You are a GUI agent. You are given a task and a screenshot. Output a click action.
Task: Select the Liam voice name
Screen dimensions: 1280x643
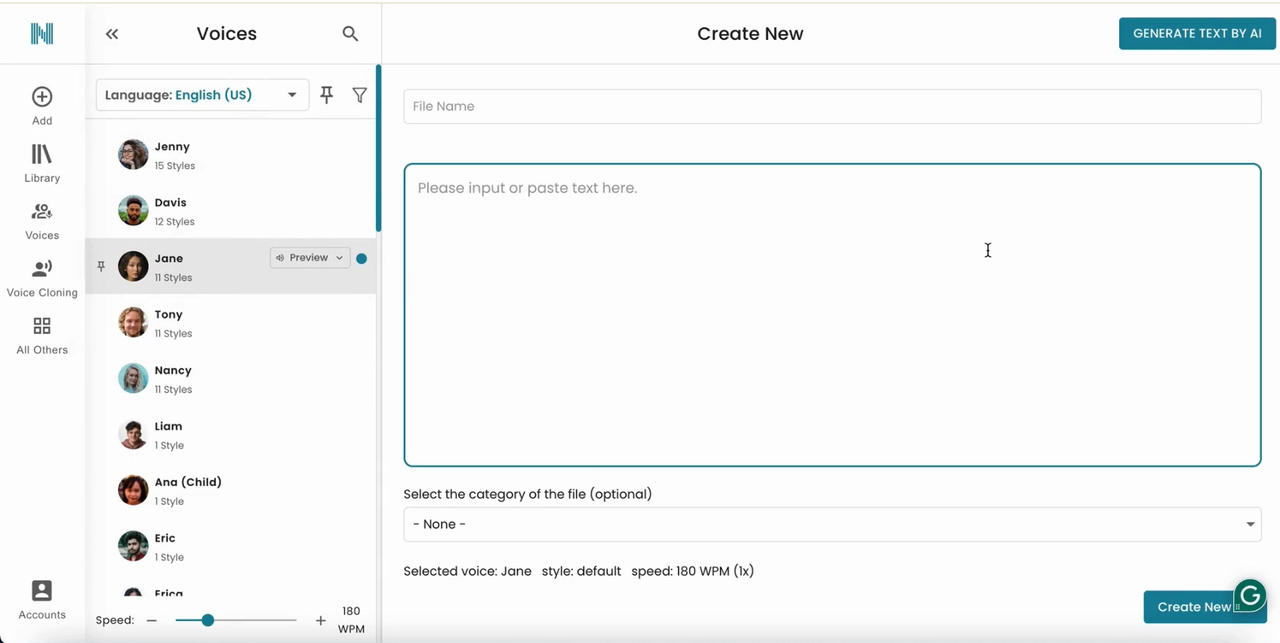[x=169, y=426]
